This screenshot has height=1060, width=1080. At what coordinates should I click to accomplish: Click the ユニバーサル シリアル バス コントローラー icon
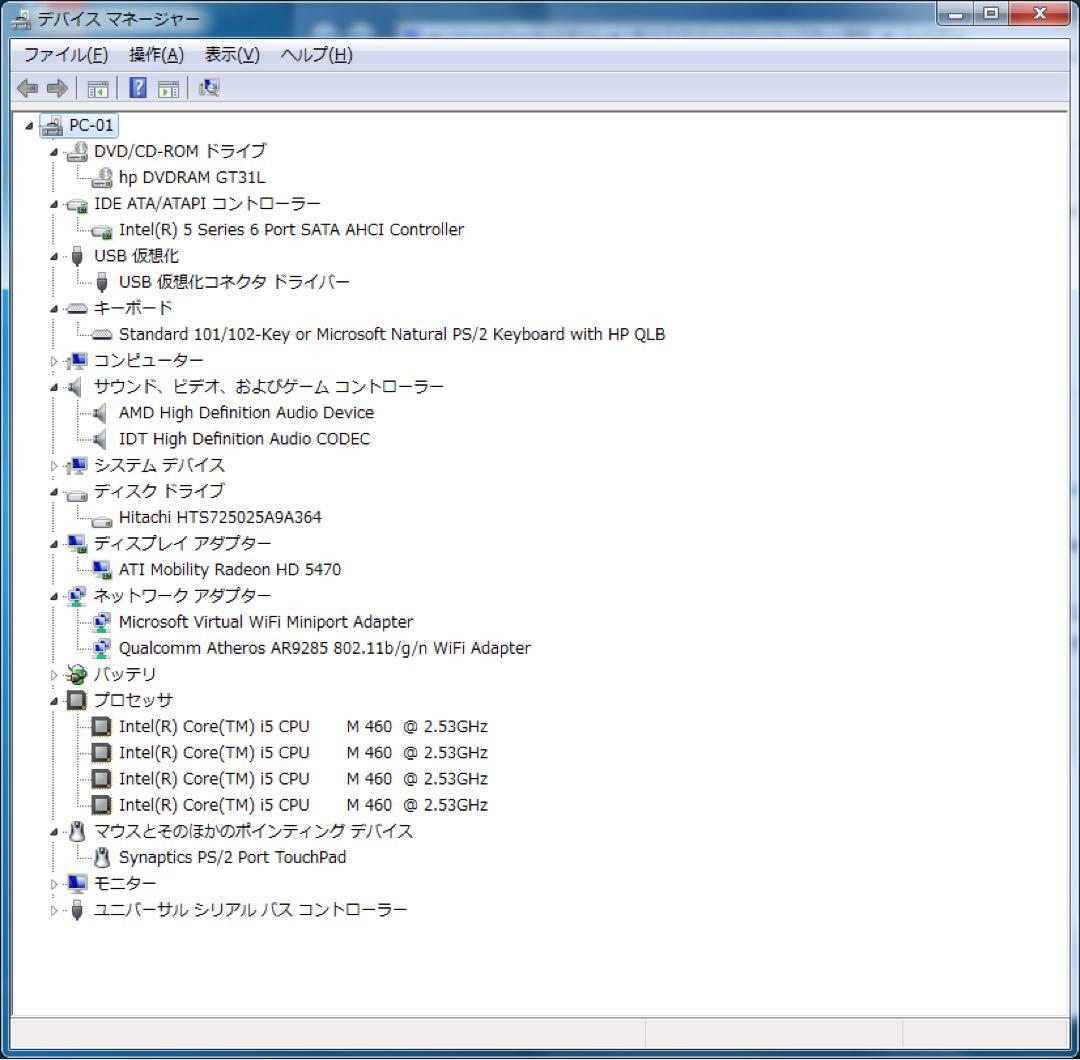tap(76, 910)
